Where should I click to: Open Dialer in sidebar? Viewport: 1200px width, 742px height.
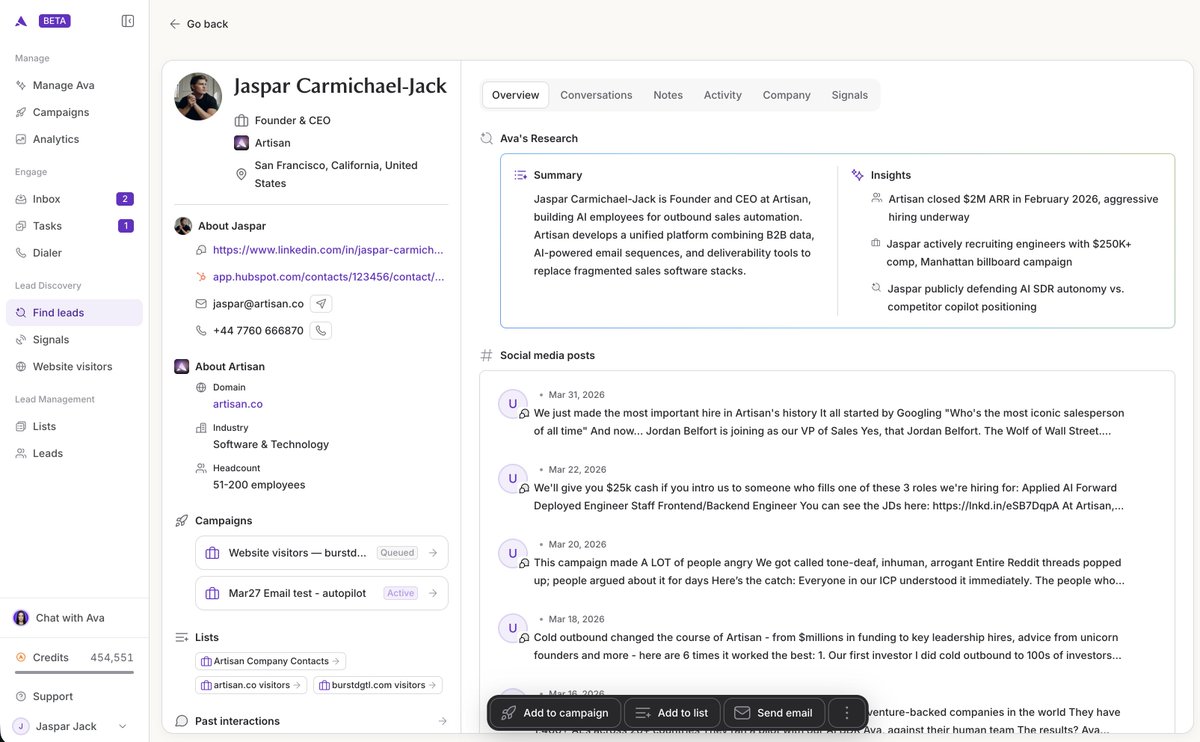74,253
